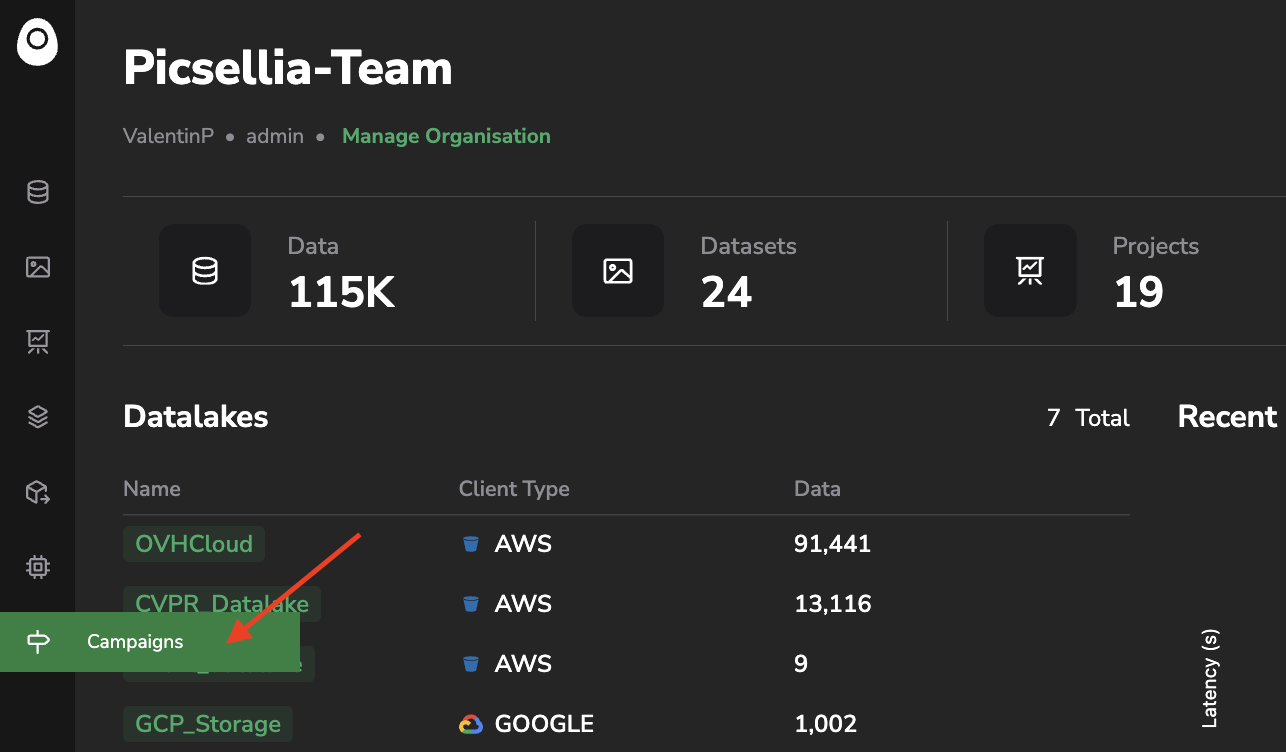Image resolution: width=1286 pixels, height=752 pixels.
Task: Click the AWS bucket icon in OVHCloud row
Action: pyautogui.click(x=470, y=544)
